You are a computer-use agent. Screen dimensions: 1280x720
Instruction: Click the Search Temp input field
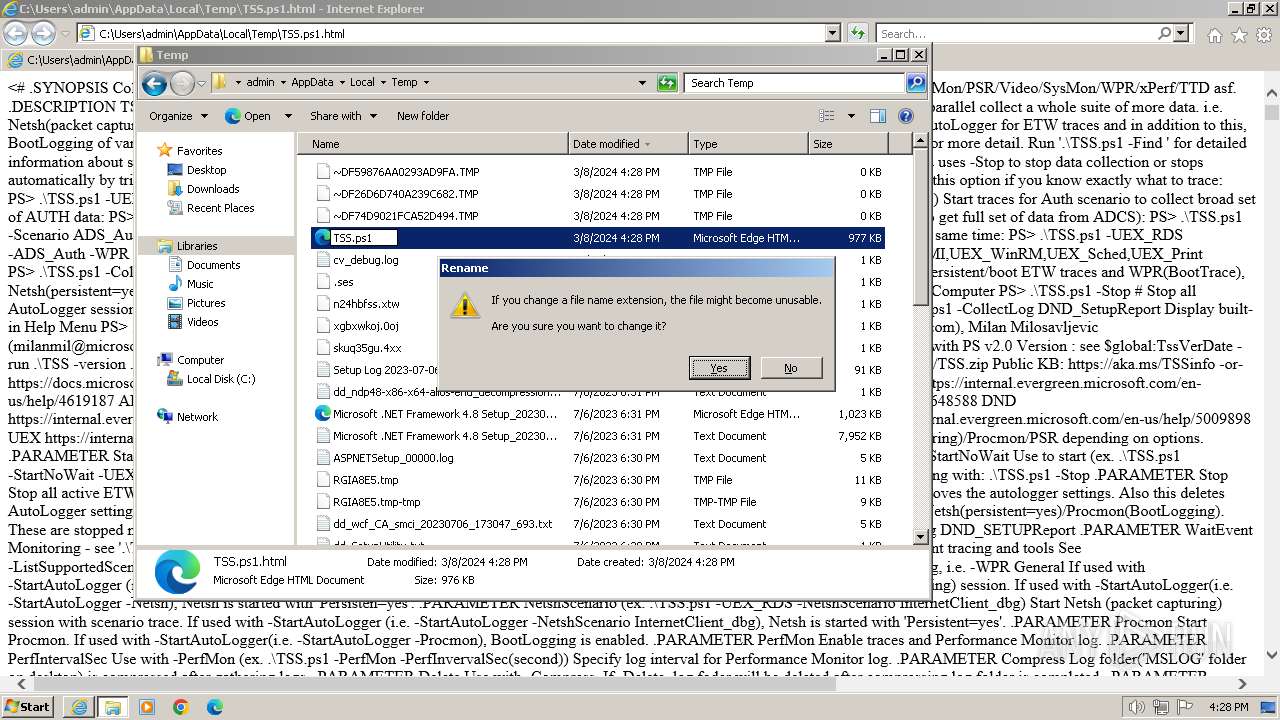(x=795, y=83)
